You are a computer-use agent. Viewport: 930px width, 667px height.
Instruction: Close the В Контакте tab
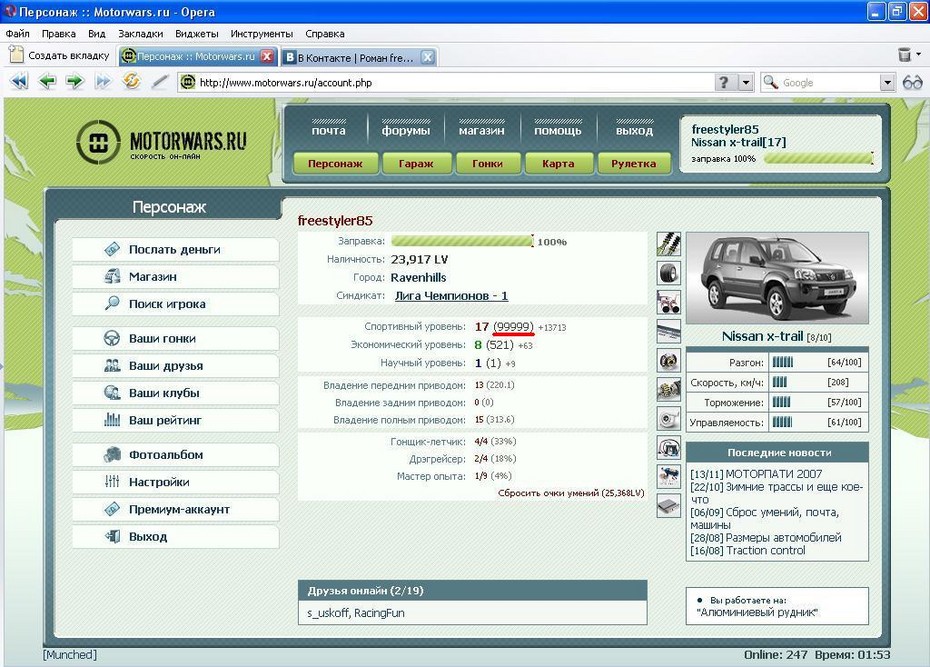click(427, 58)
